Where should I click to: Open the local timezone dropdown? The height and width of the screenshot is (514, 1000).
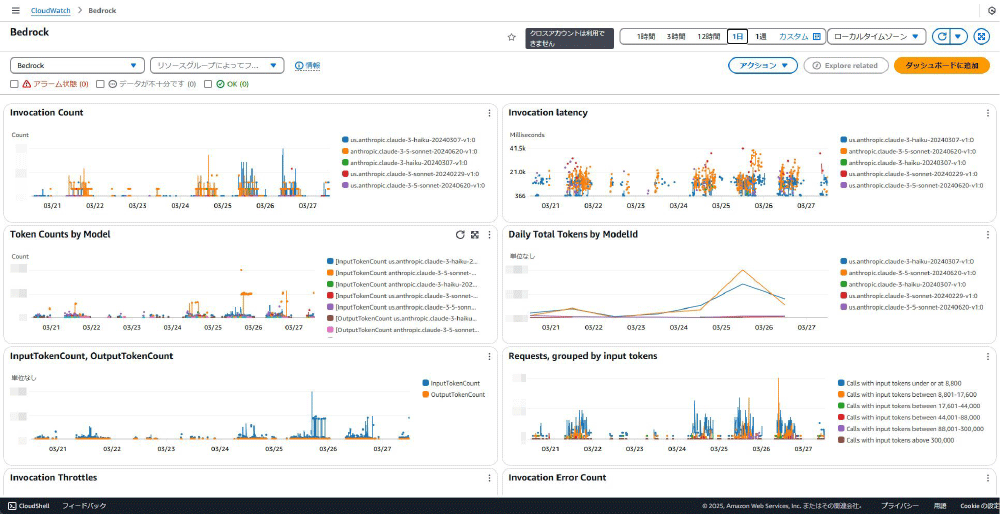click(x=876, y=36)
